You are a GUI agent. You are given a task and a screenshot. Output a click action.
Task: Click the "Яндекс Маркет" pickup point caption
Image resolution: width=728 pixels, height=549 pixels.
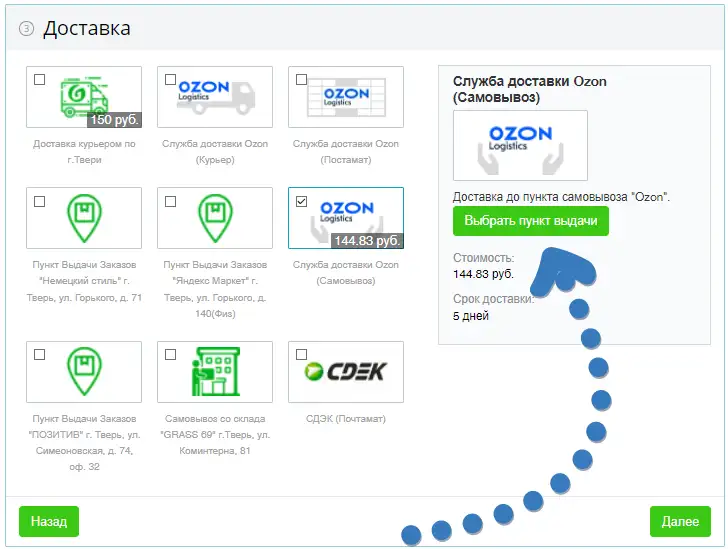pos(215,289)
